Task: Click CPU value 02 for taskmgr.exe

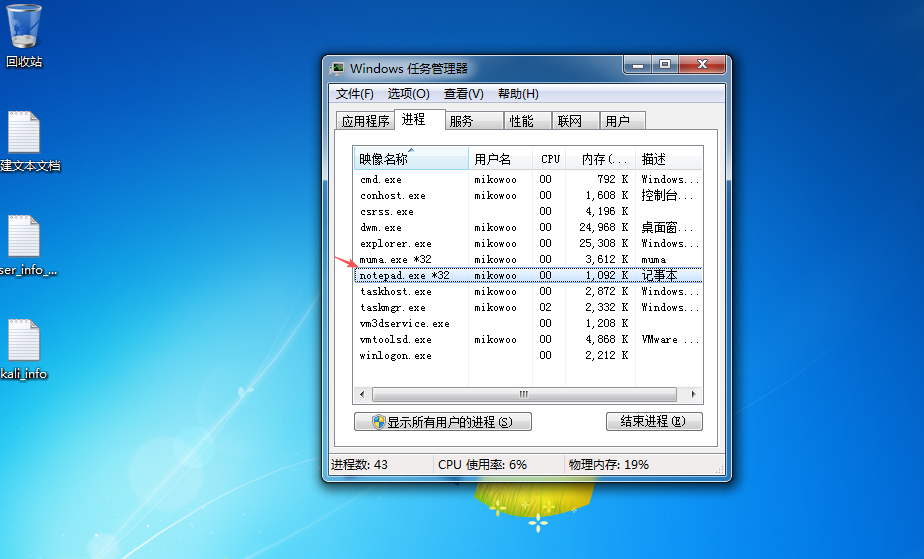Action: point(545,307)
